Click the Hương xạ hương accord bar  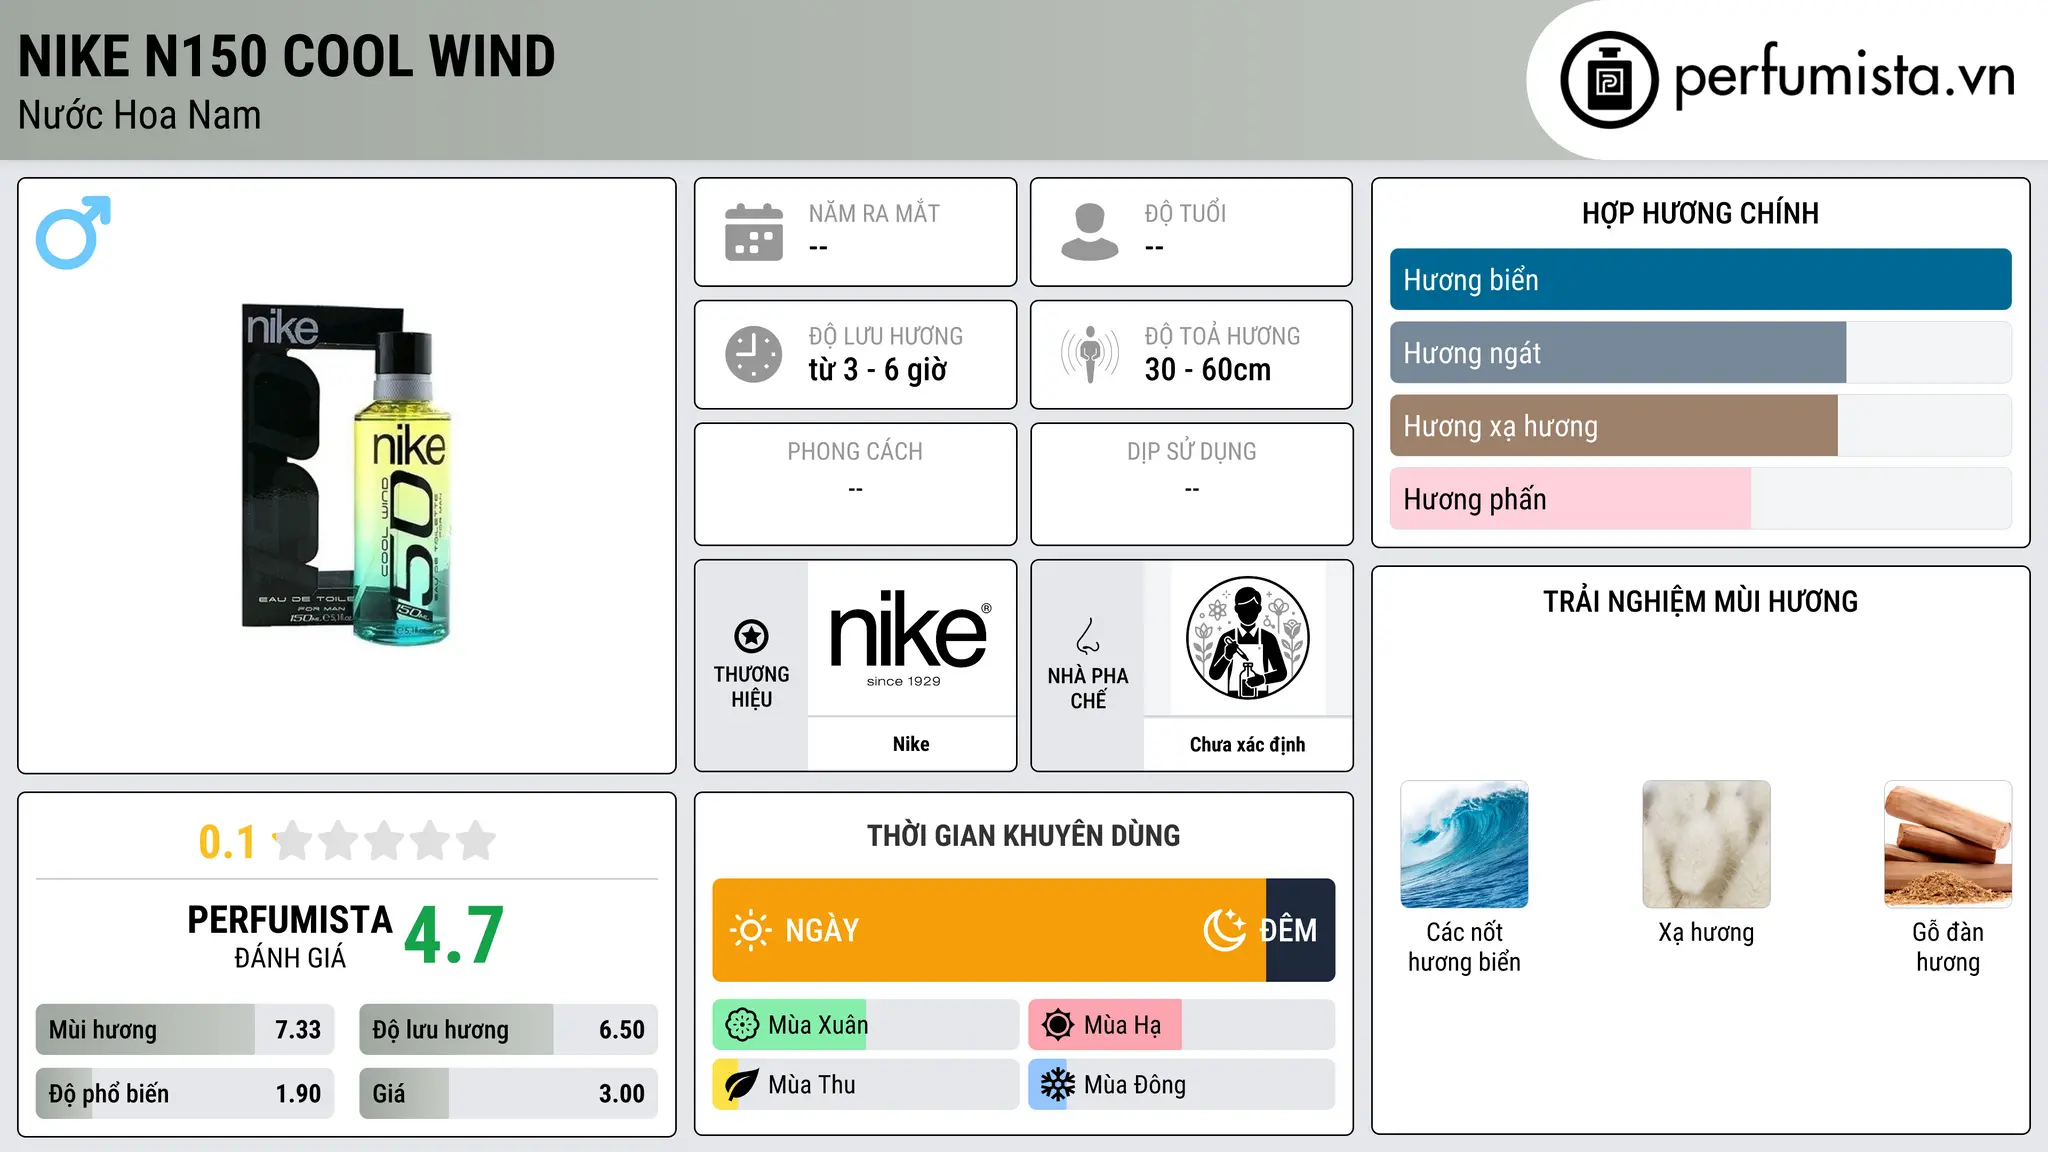pyautogui.click(x=1700, y=426)
